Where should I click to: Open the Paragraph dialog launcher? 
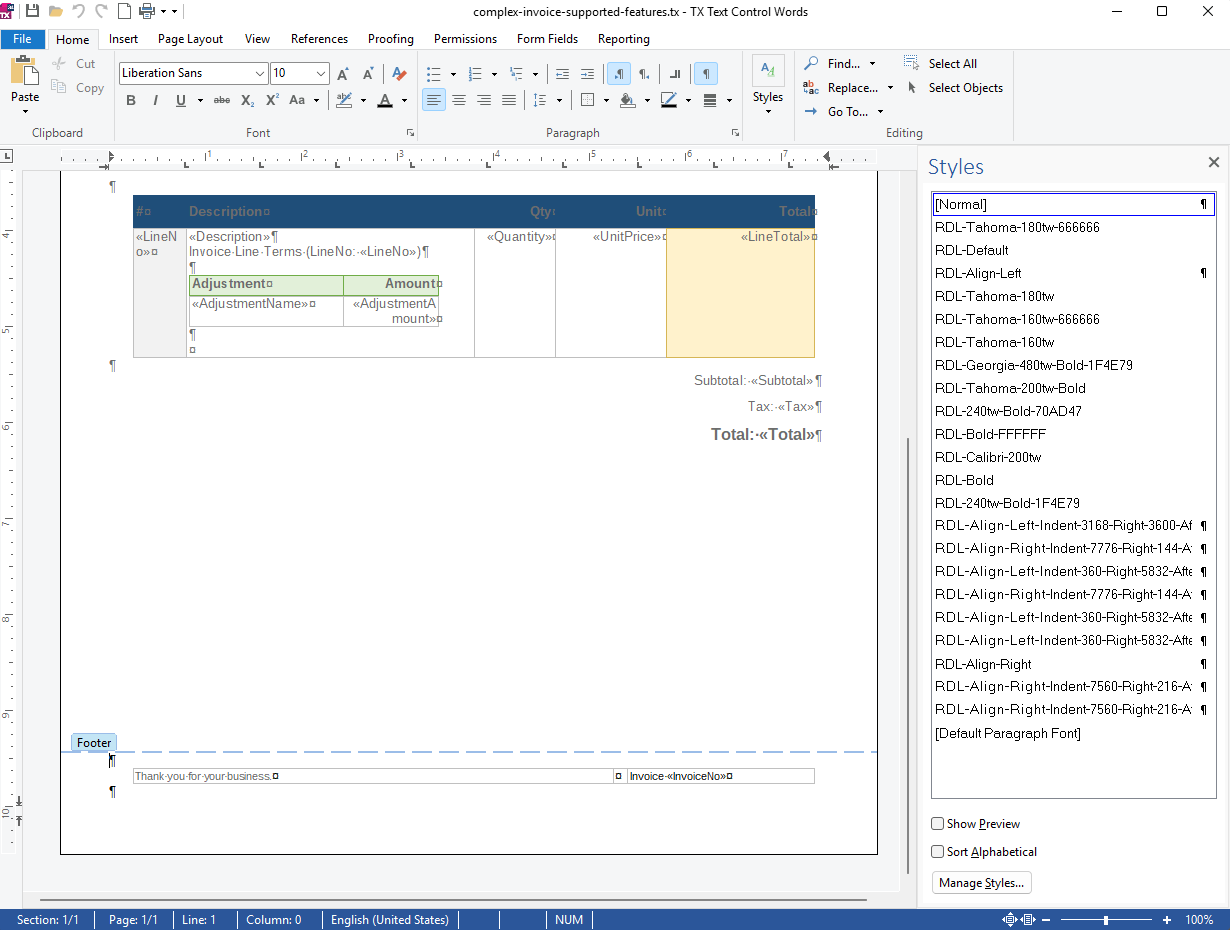[x=736, y=132]
